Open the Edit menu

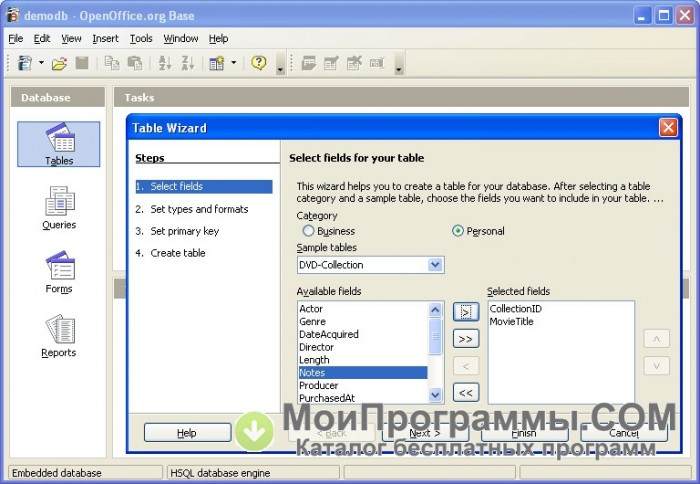pos(42,39)
